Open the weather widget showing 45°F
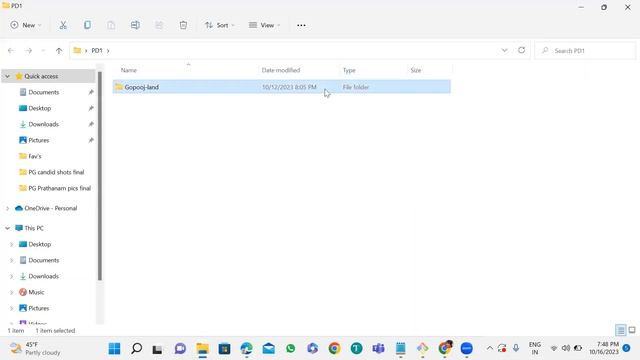 click(35, 349)
